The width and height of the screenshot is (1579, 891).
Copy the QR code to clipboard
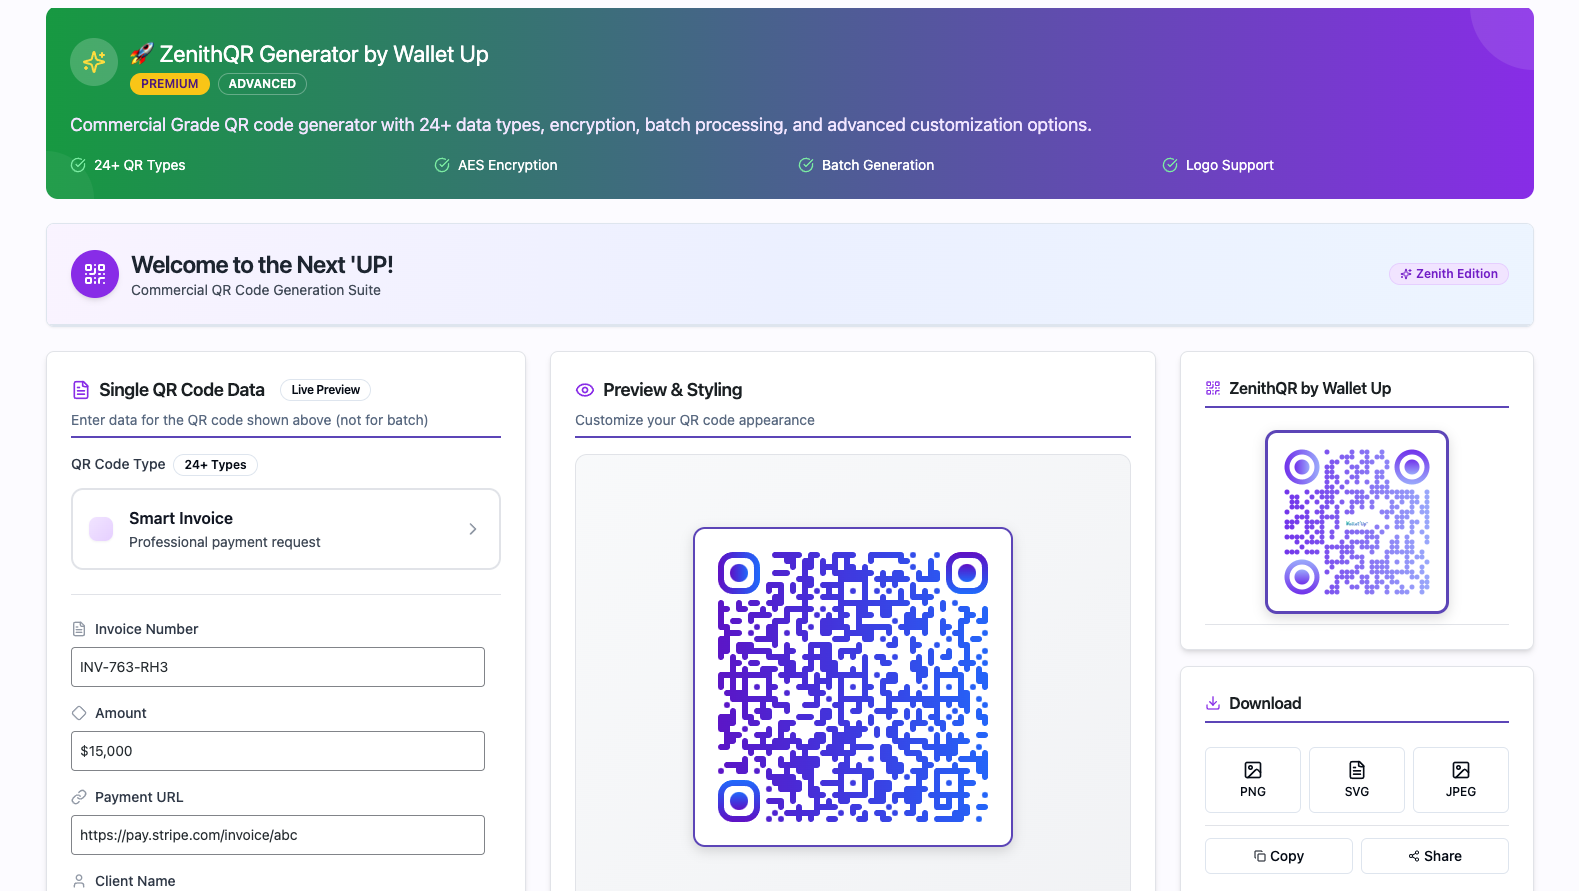(x=1279, y=856)
